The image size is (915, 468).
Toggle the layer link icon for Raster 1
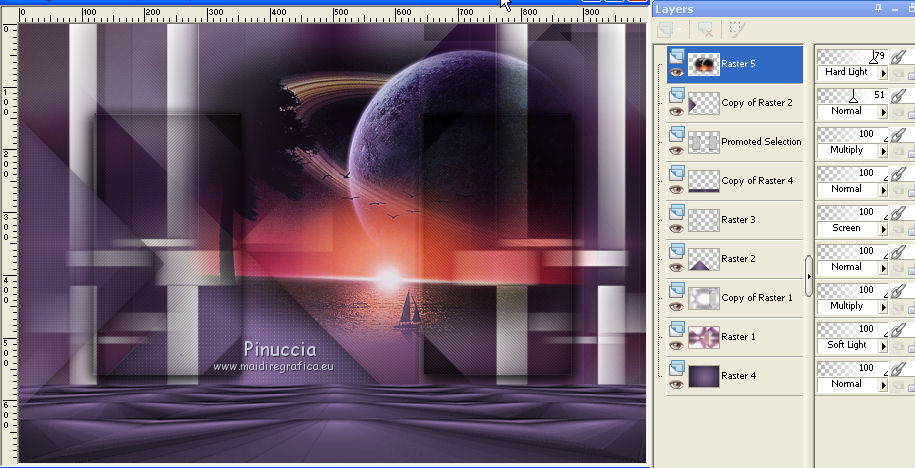[x=898, y=330]
